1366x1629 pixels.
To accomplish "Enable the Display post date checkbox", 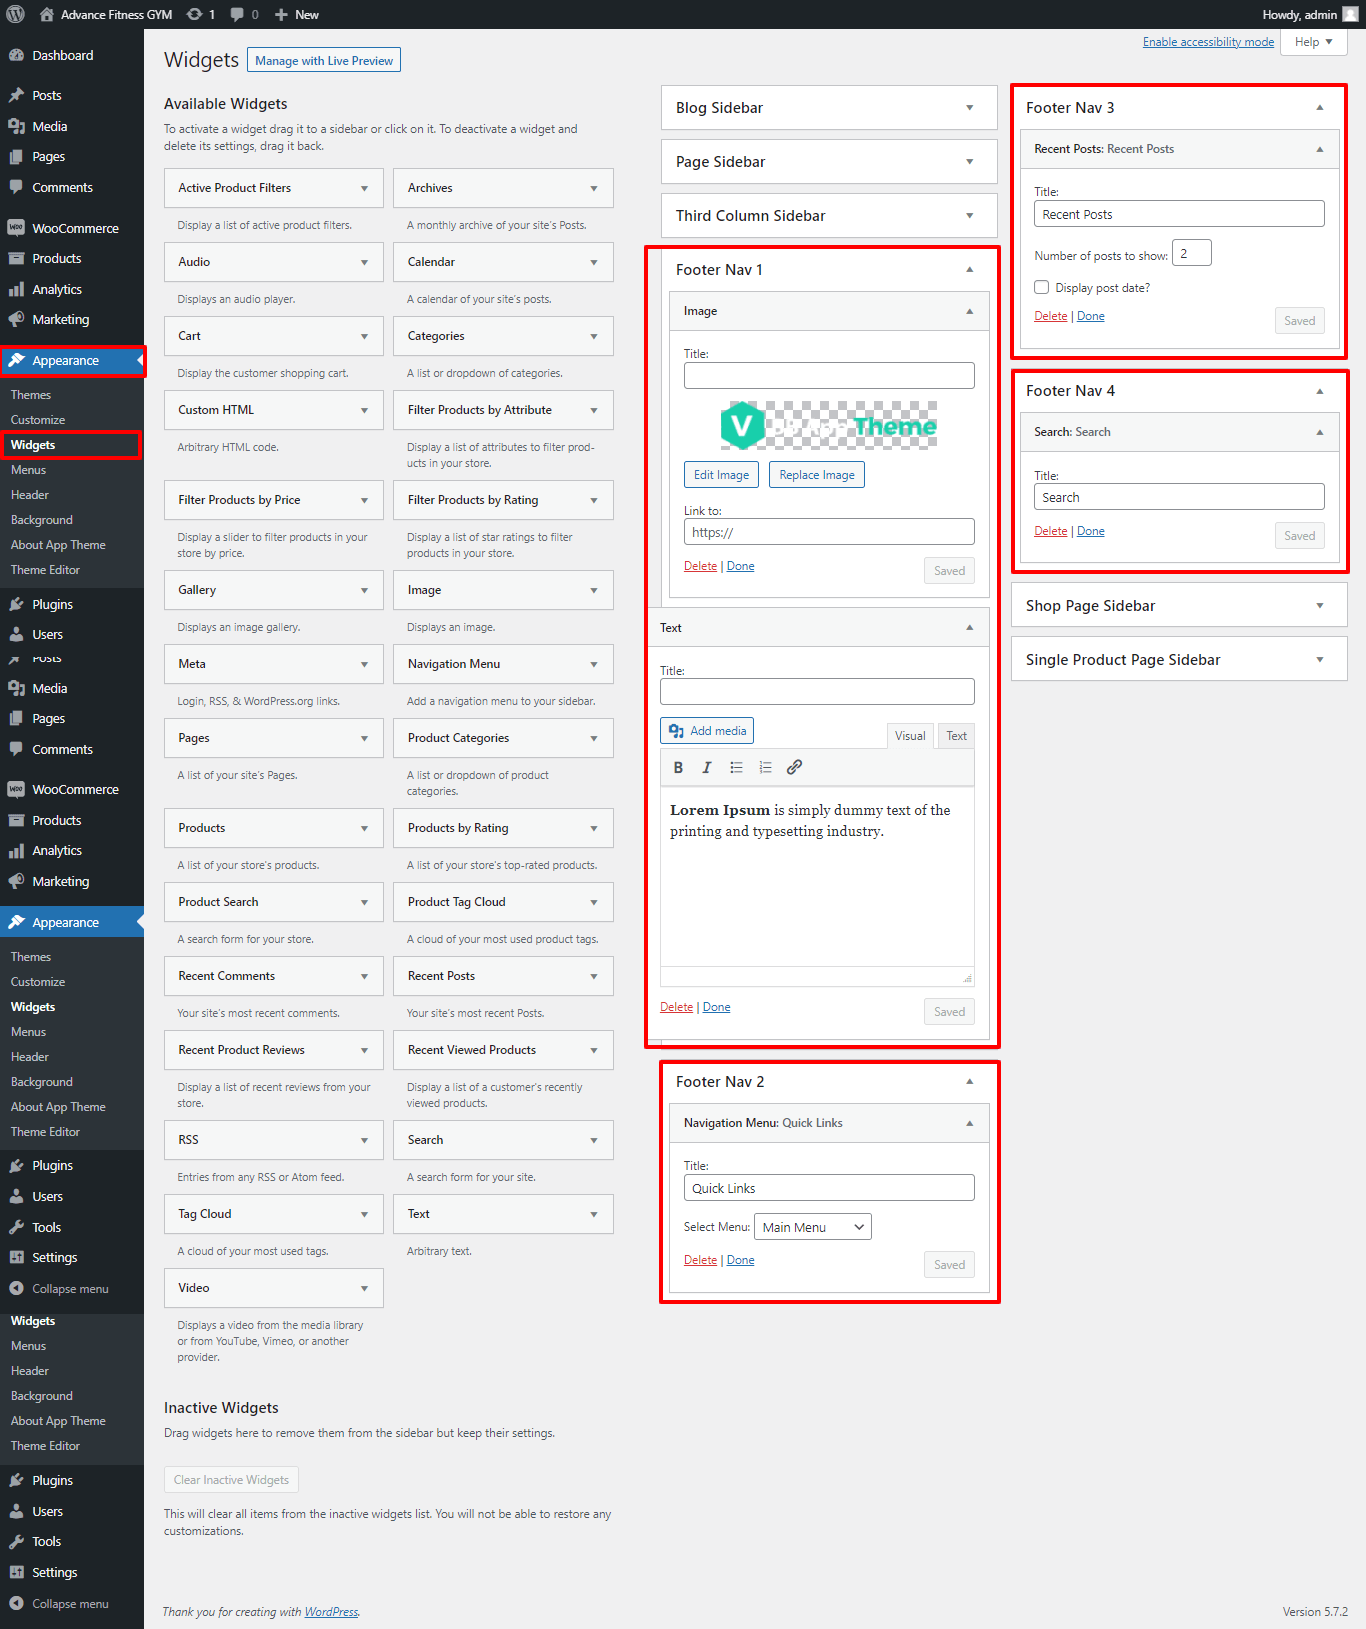I will click(x=1041, y=287).
